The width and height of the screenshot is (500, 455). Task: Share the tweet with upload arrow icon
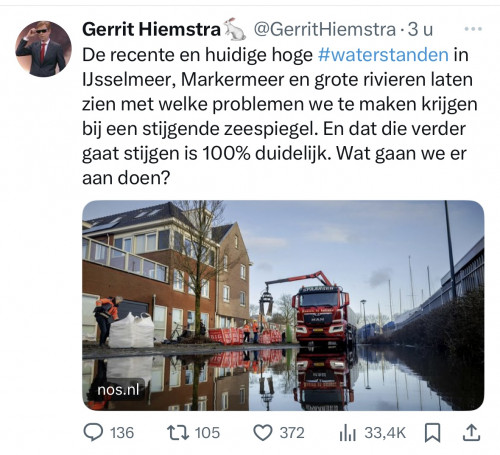point(472,432)
